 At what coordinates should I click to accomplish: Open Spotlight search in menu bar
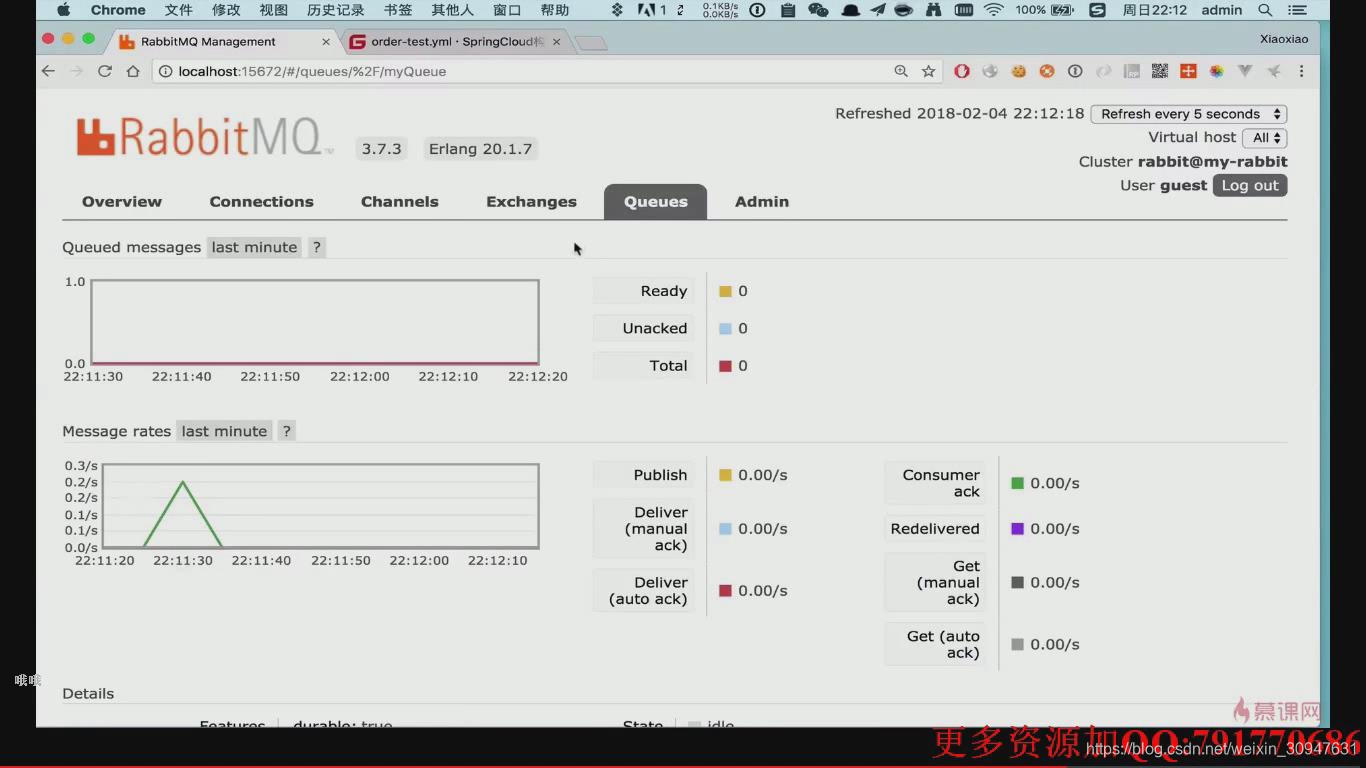1265,10
